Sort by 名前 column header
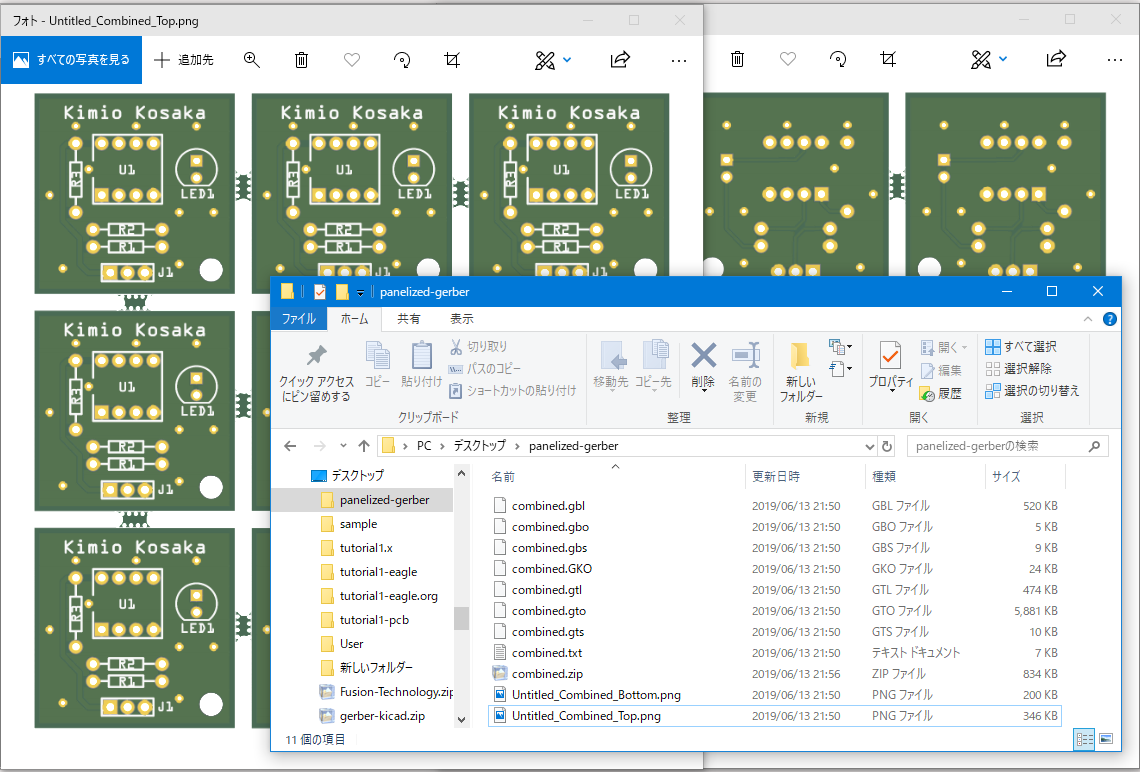This screenshot has height=772, width=1140. (x=503, y=477)
